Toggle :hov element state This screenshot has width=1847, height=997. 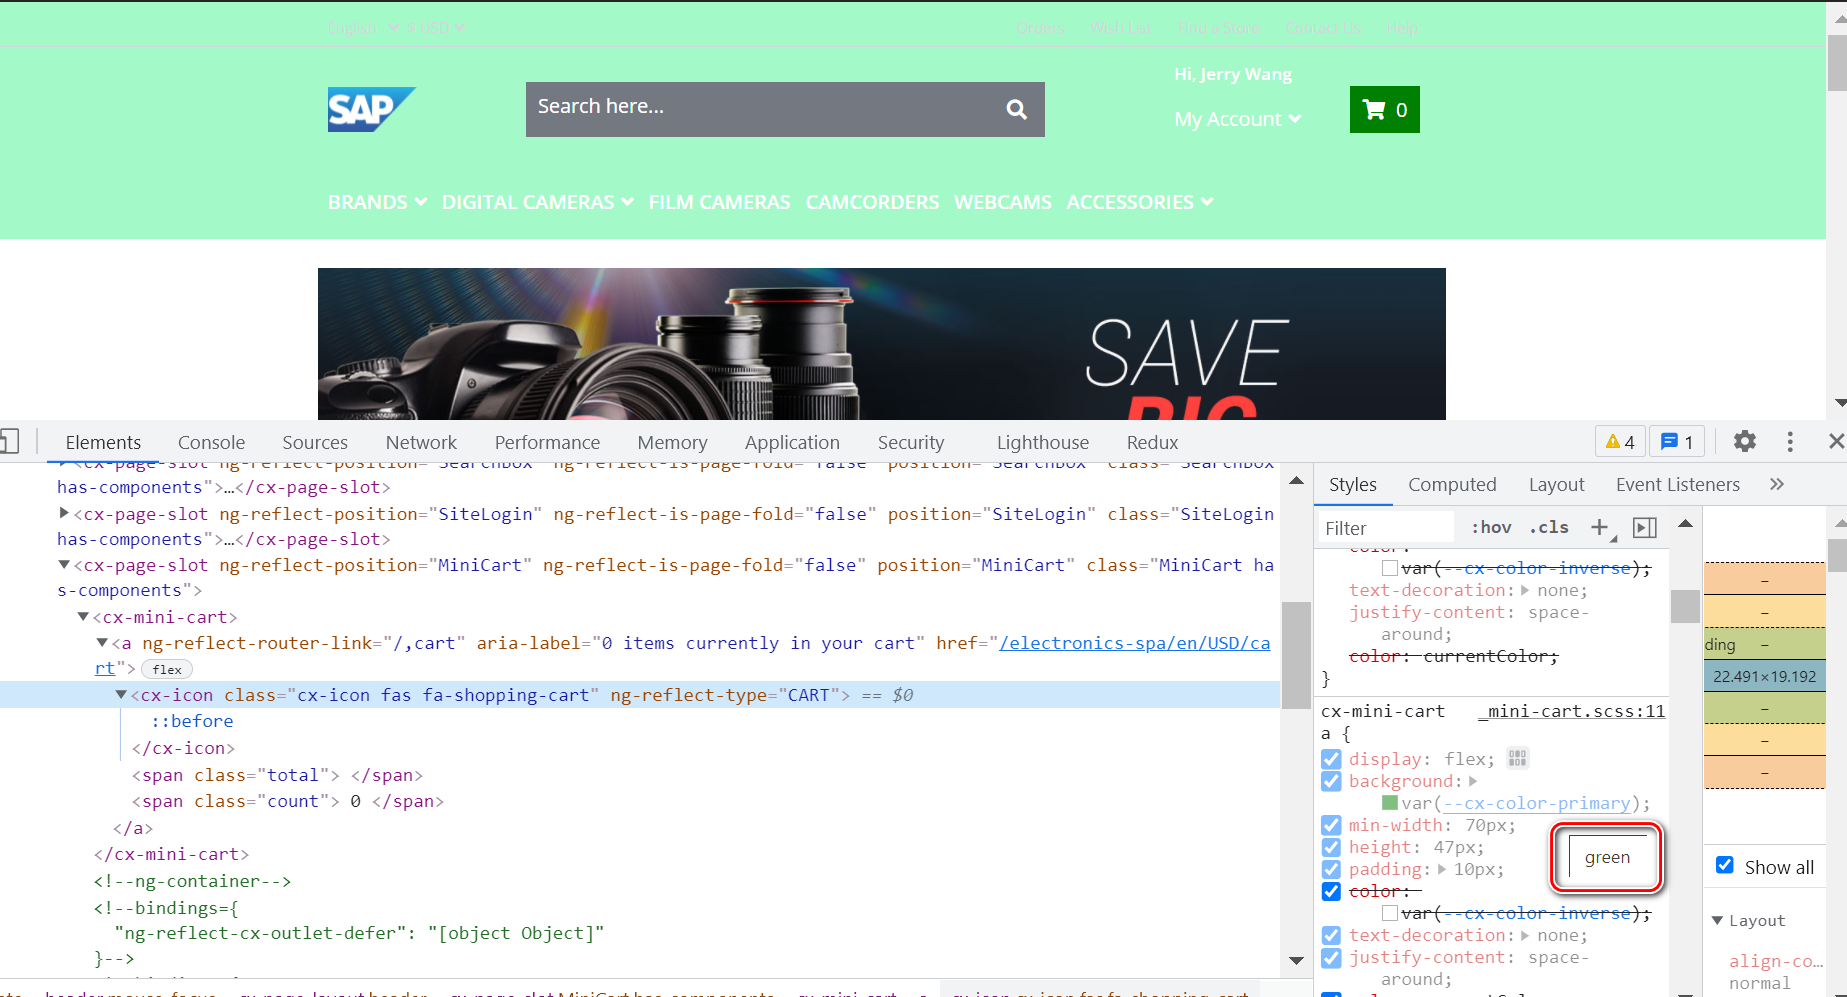[1491, 527]
